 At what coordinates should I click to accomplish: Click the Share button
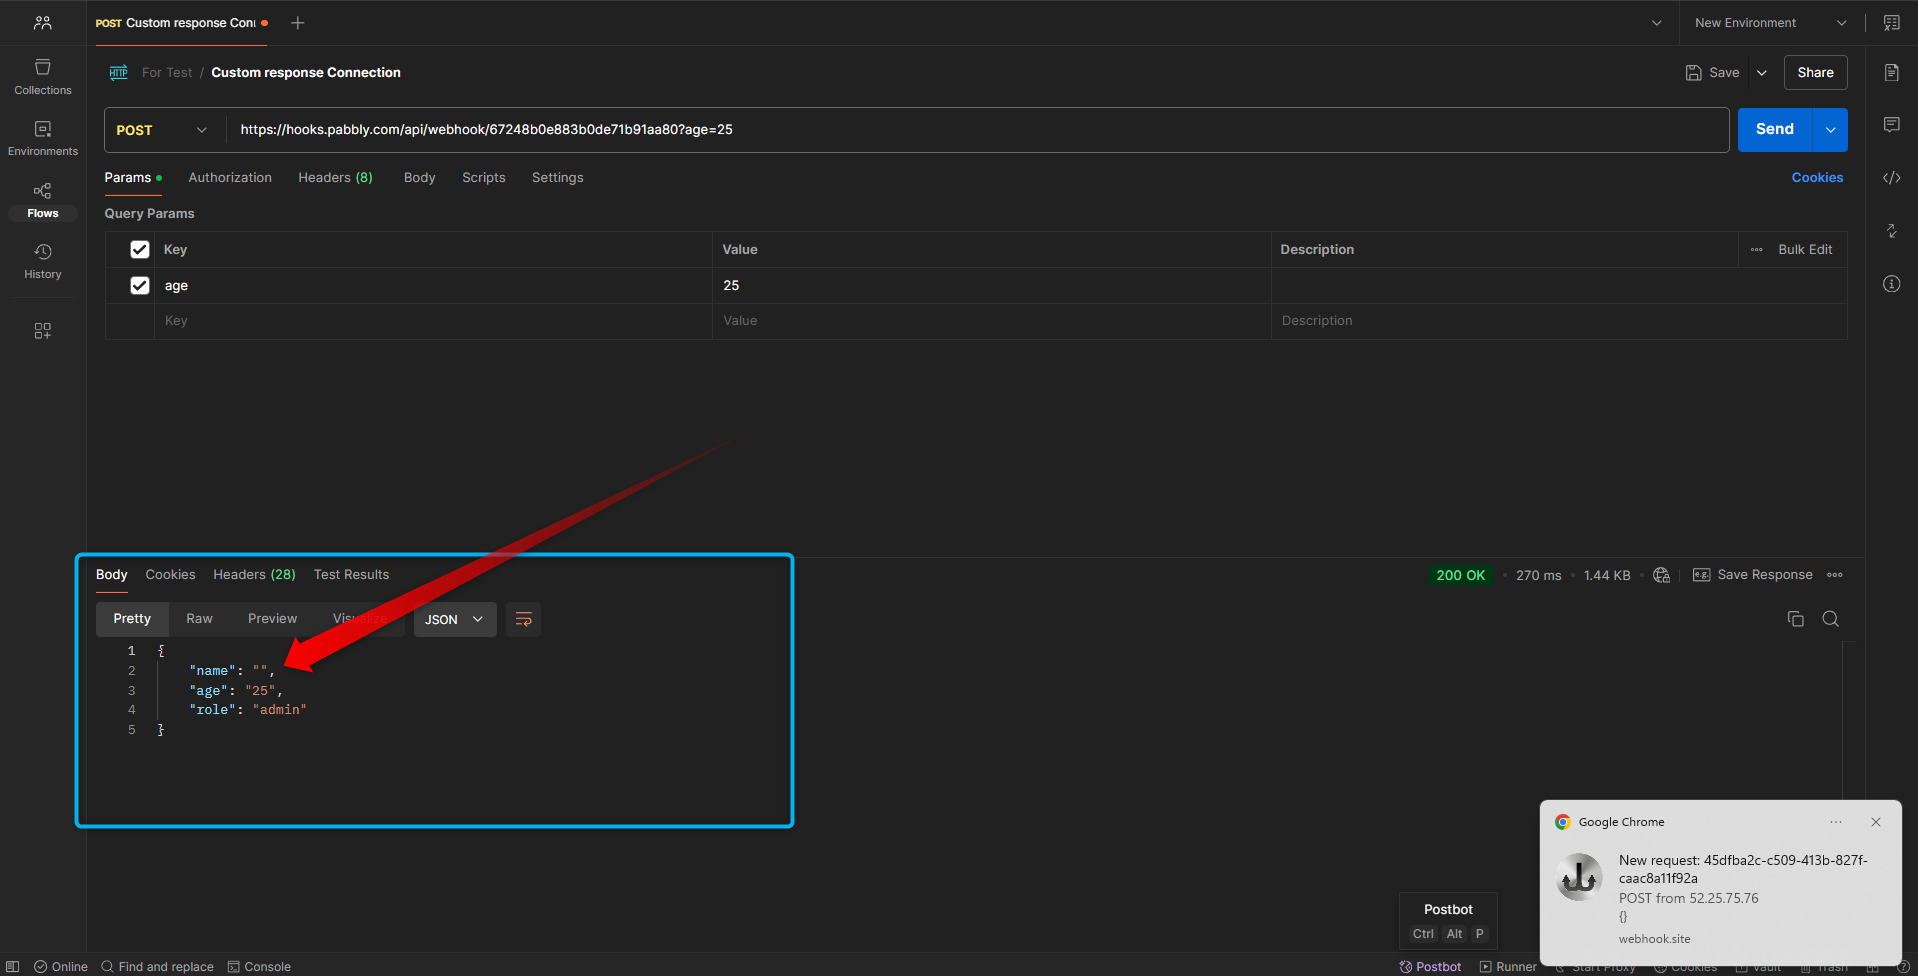point(1815,73)
